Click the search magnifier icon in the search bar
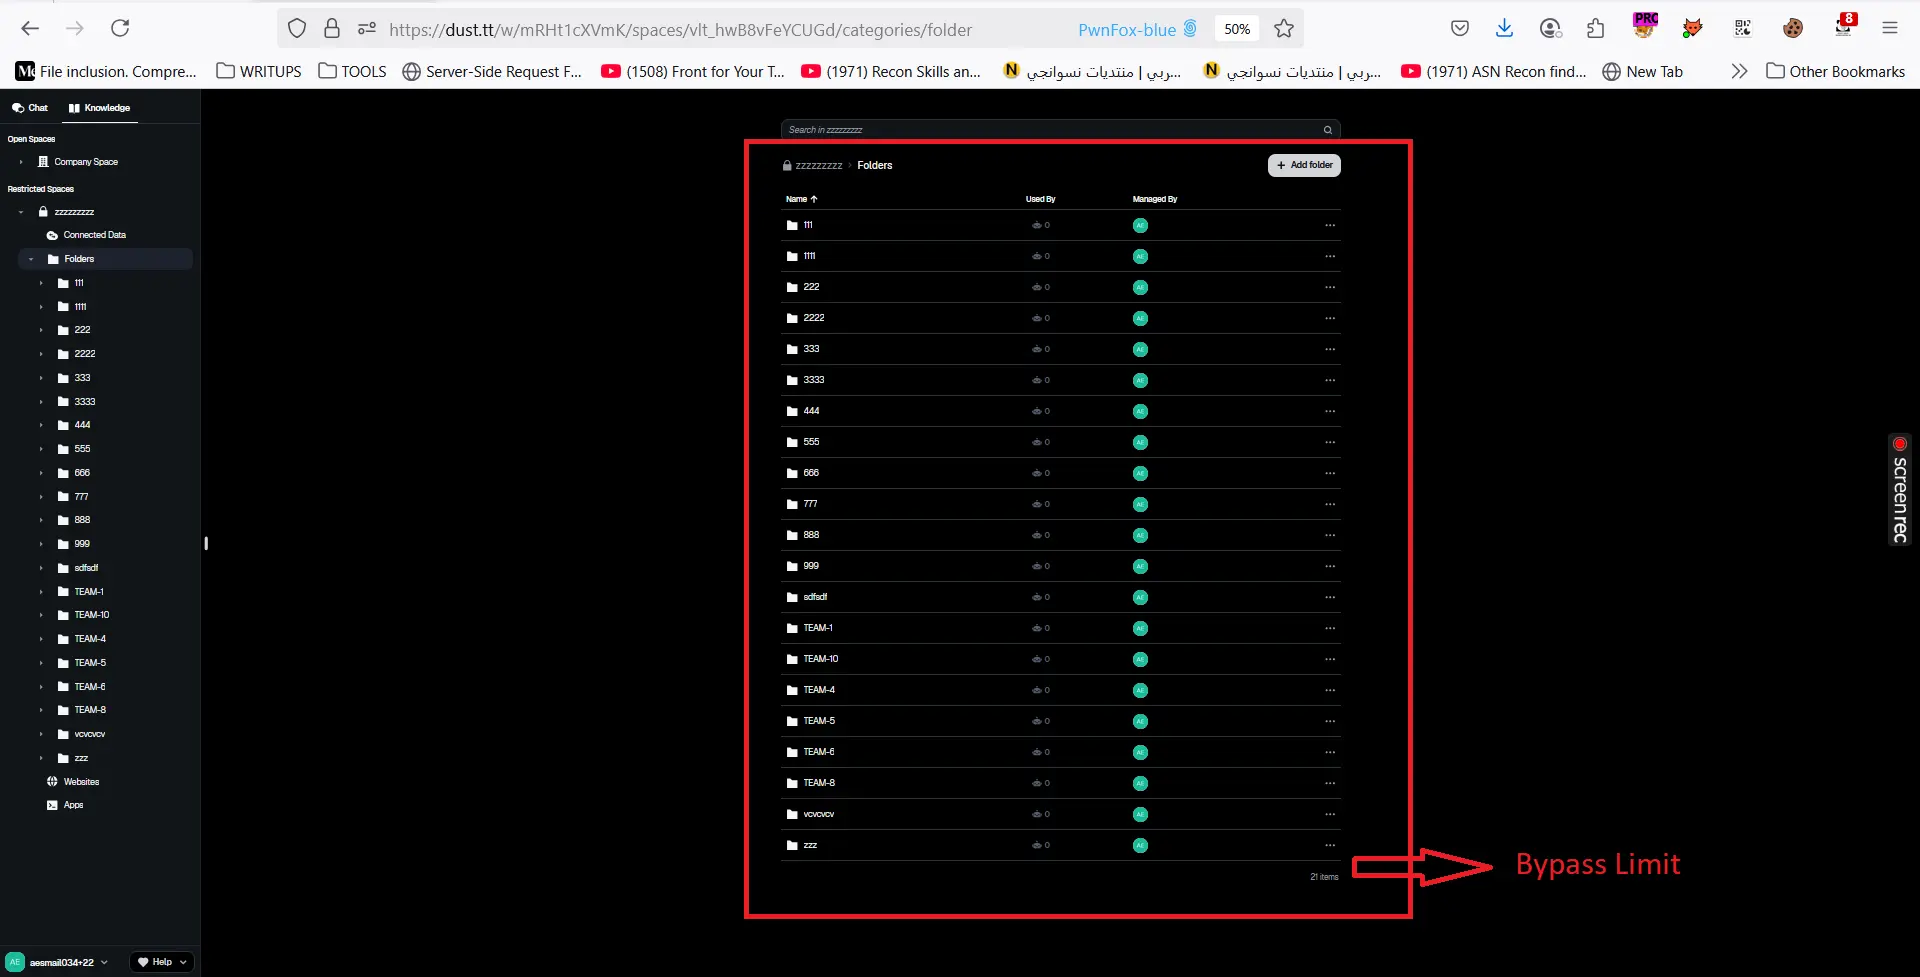The image size is (1920, 977). click(1327, 130)
